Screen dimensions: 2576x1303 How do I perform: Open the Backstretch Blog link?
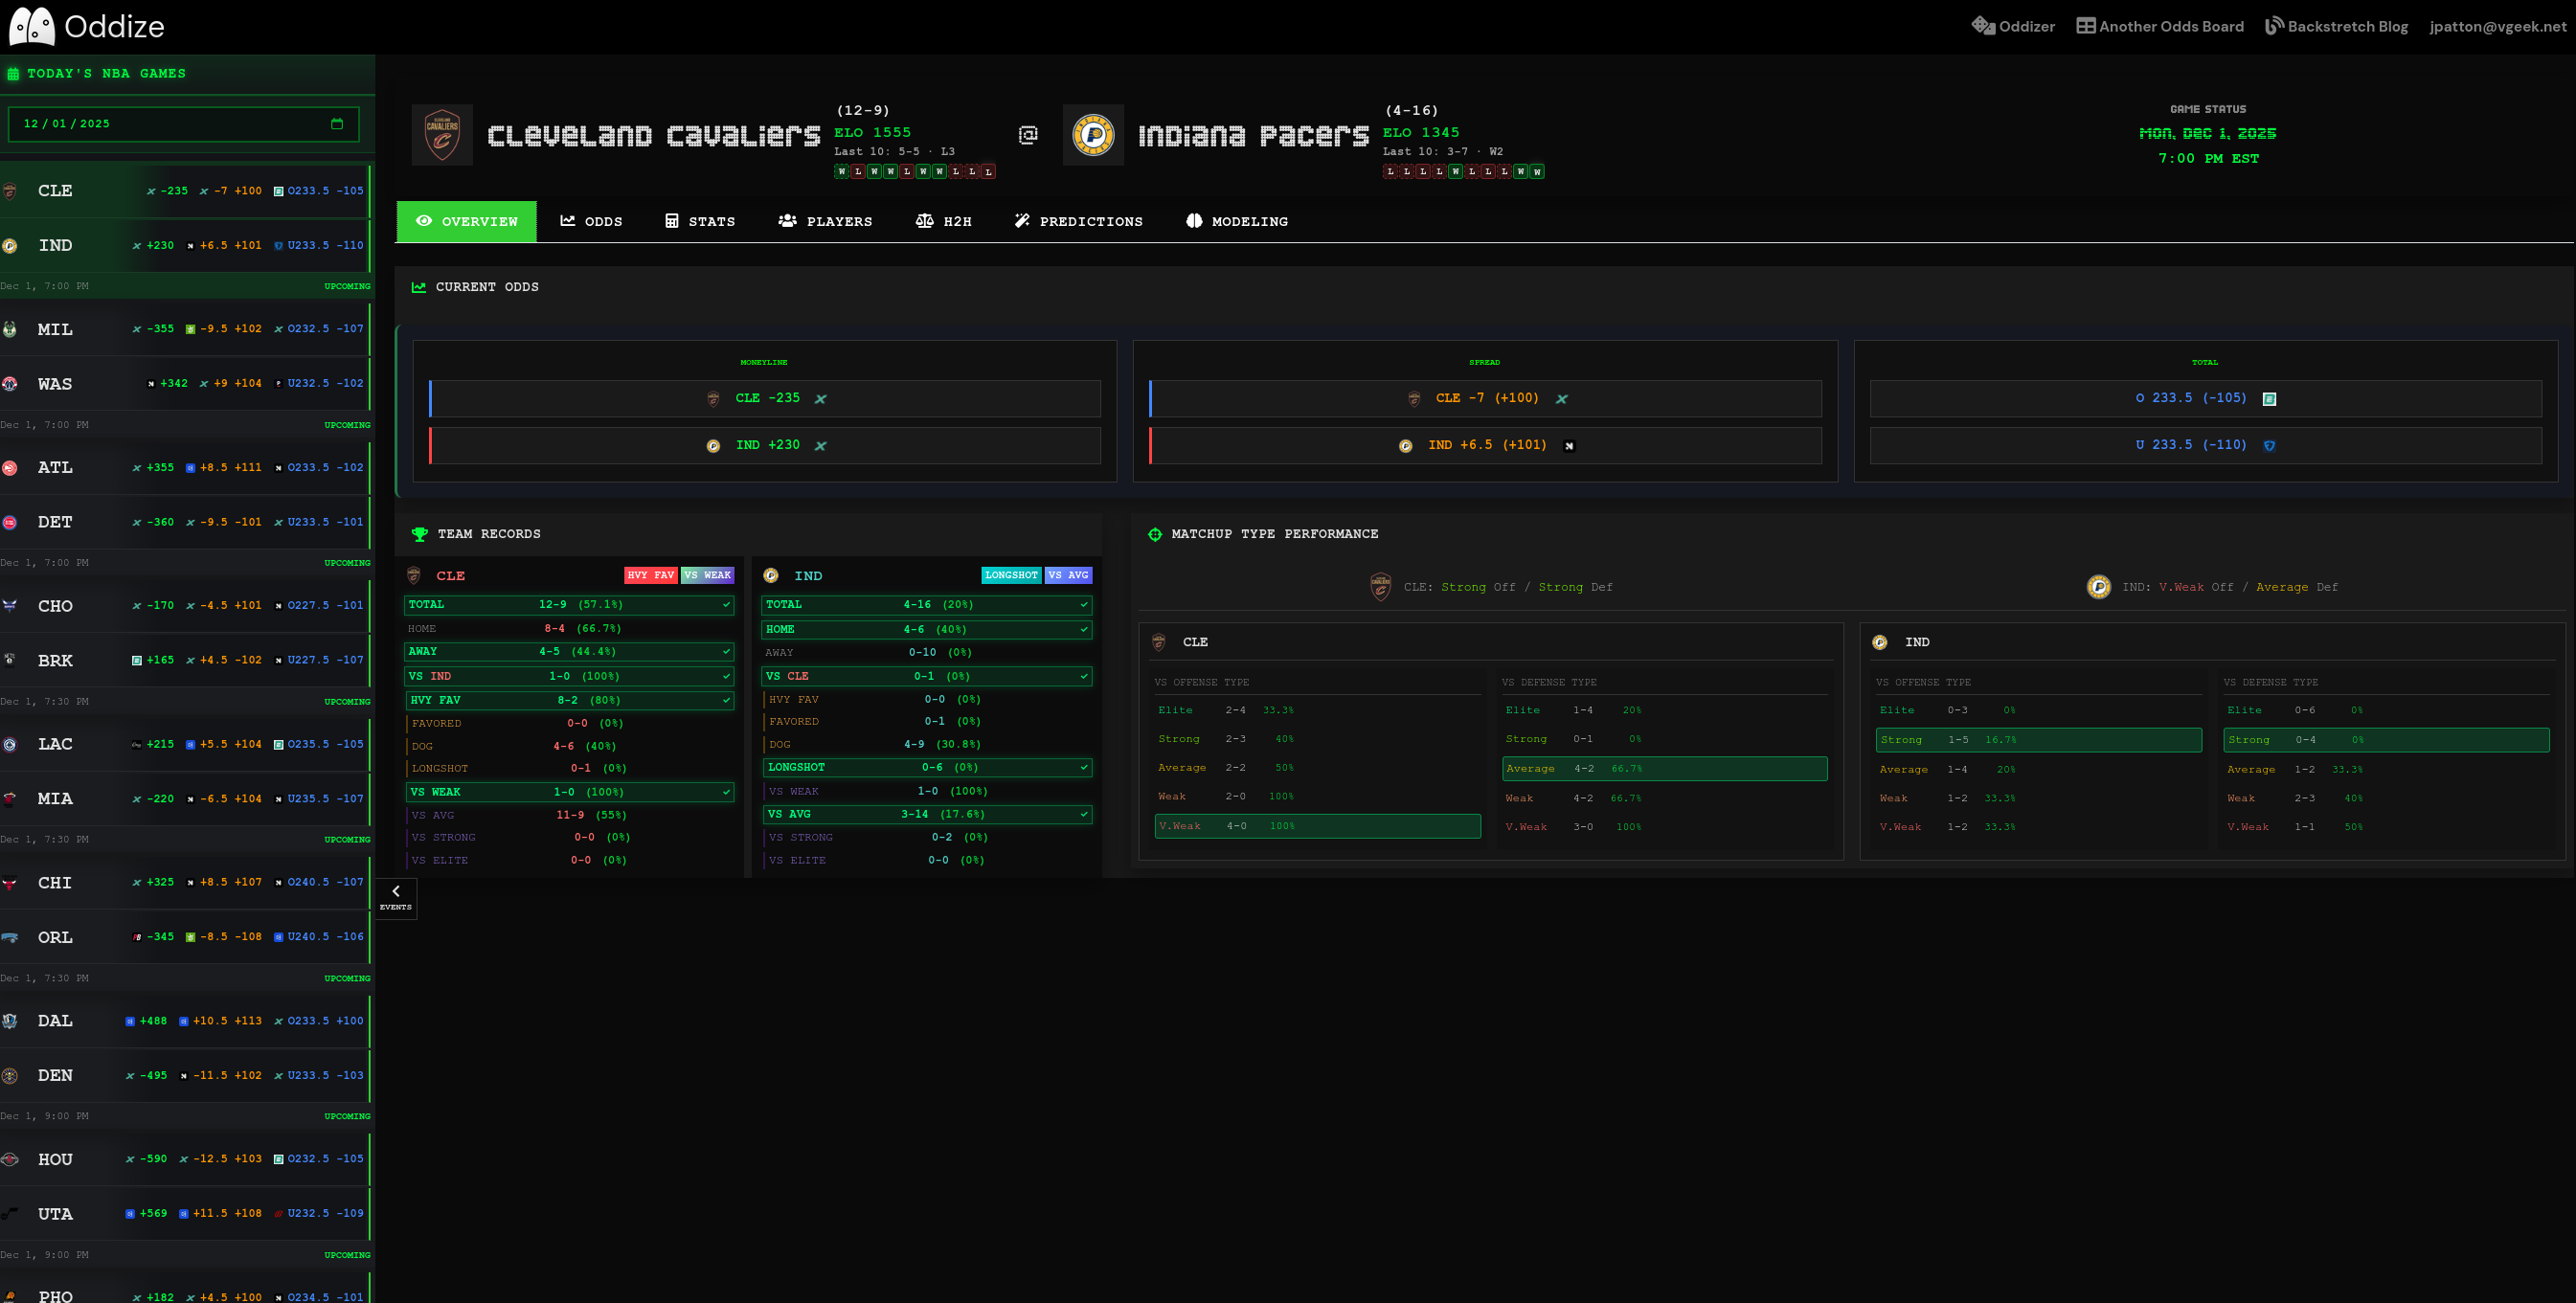click(x=2337, y=26)
